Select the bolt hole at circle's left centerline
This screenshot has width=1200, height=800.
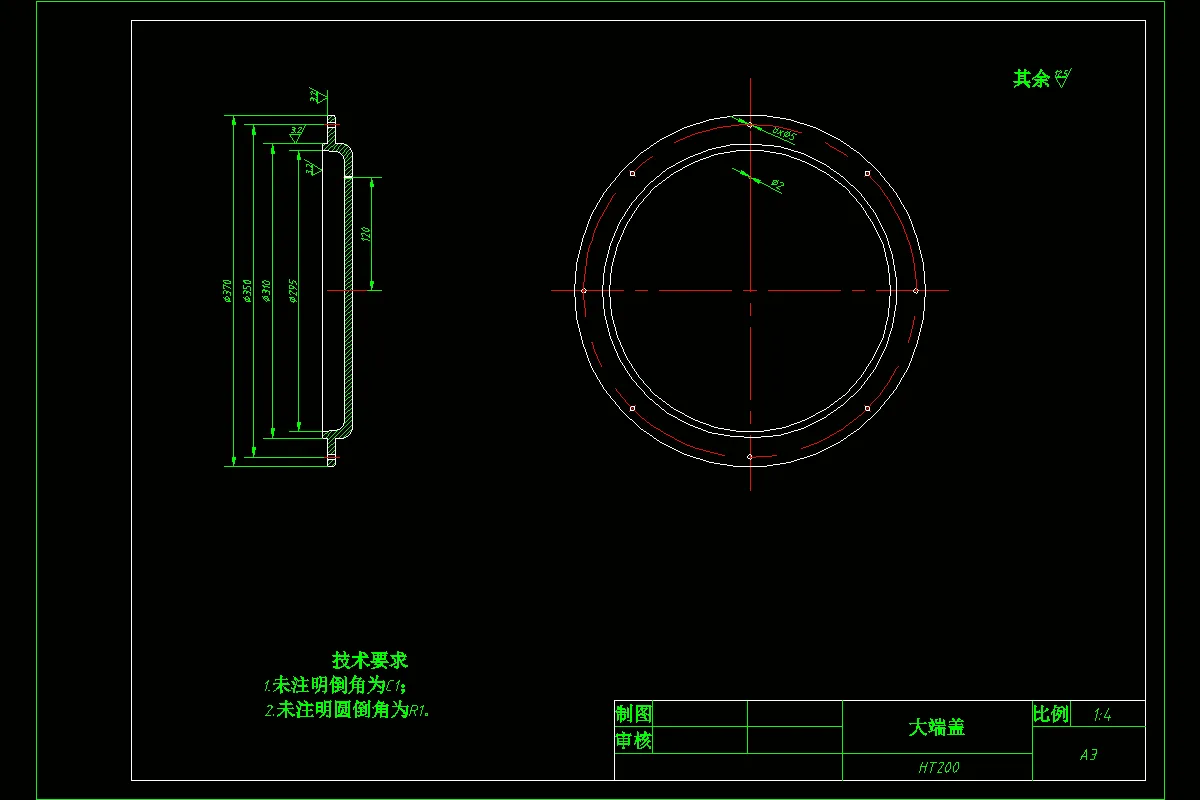pos(584,290)
